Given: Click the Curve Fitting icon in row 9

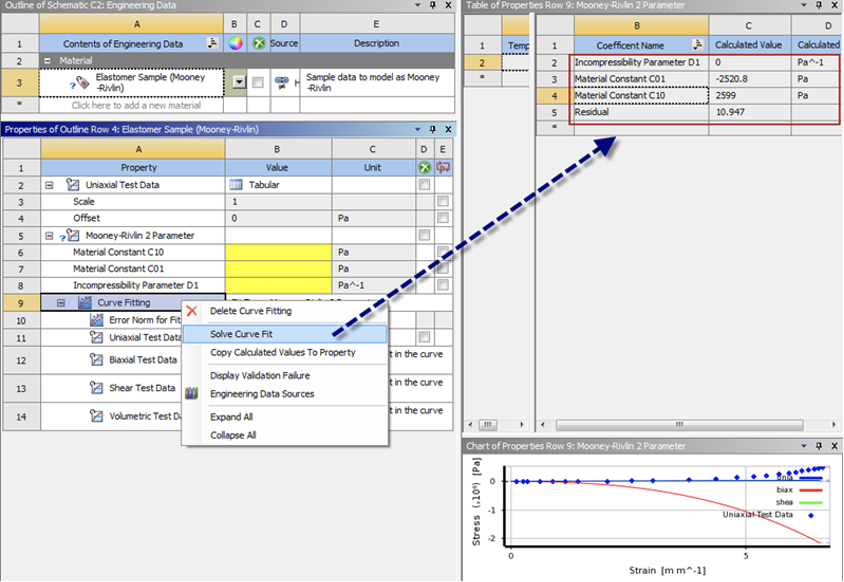Looking at the screenshot, I should (85, 303).
